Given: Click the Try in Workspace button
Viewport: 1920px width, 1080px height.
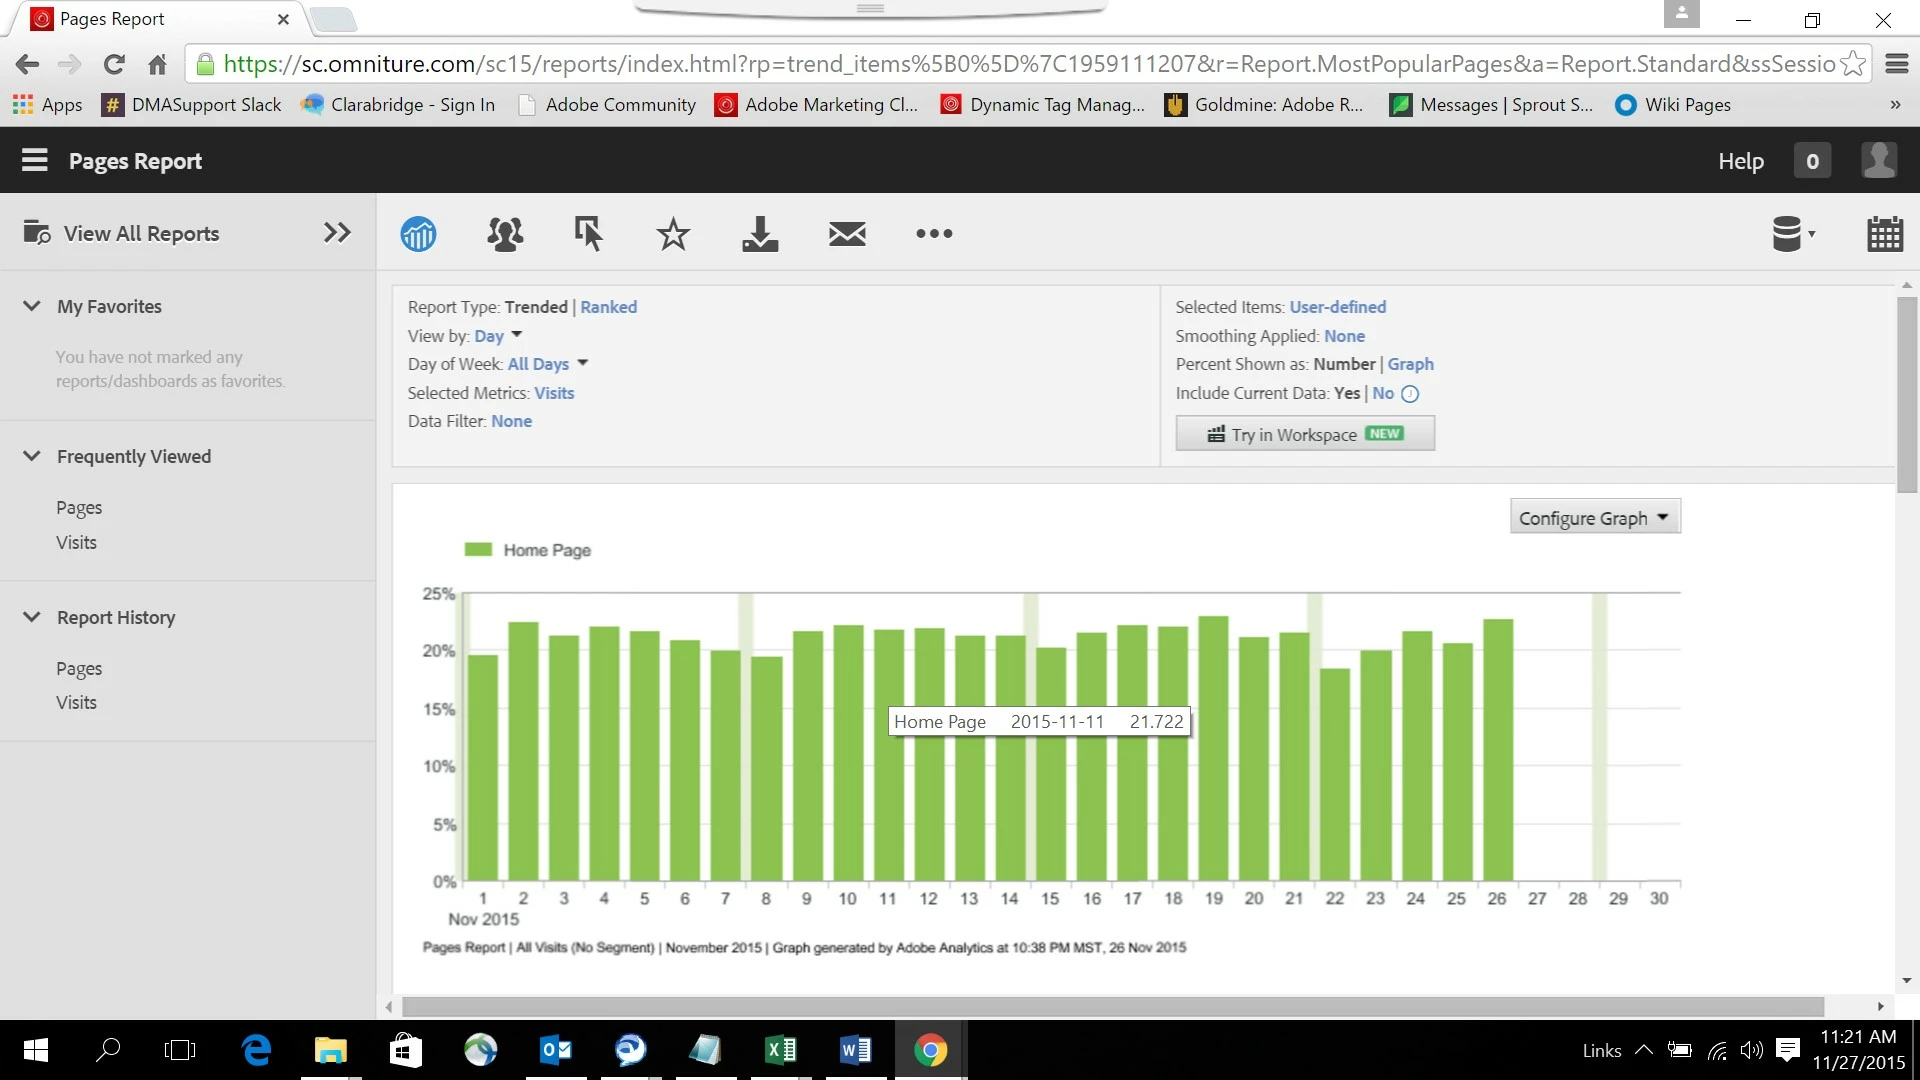Looking at the screenshot, I should [x=1305, y=434].
